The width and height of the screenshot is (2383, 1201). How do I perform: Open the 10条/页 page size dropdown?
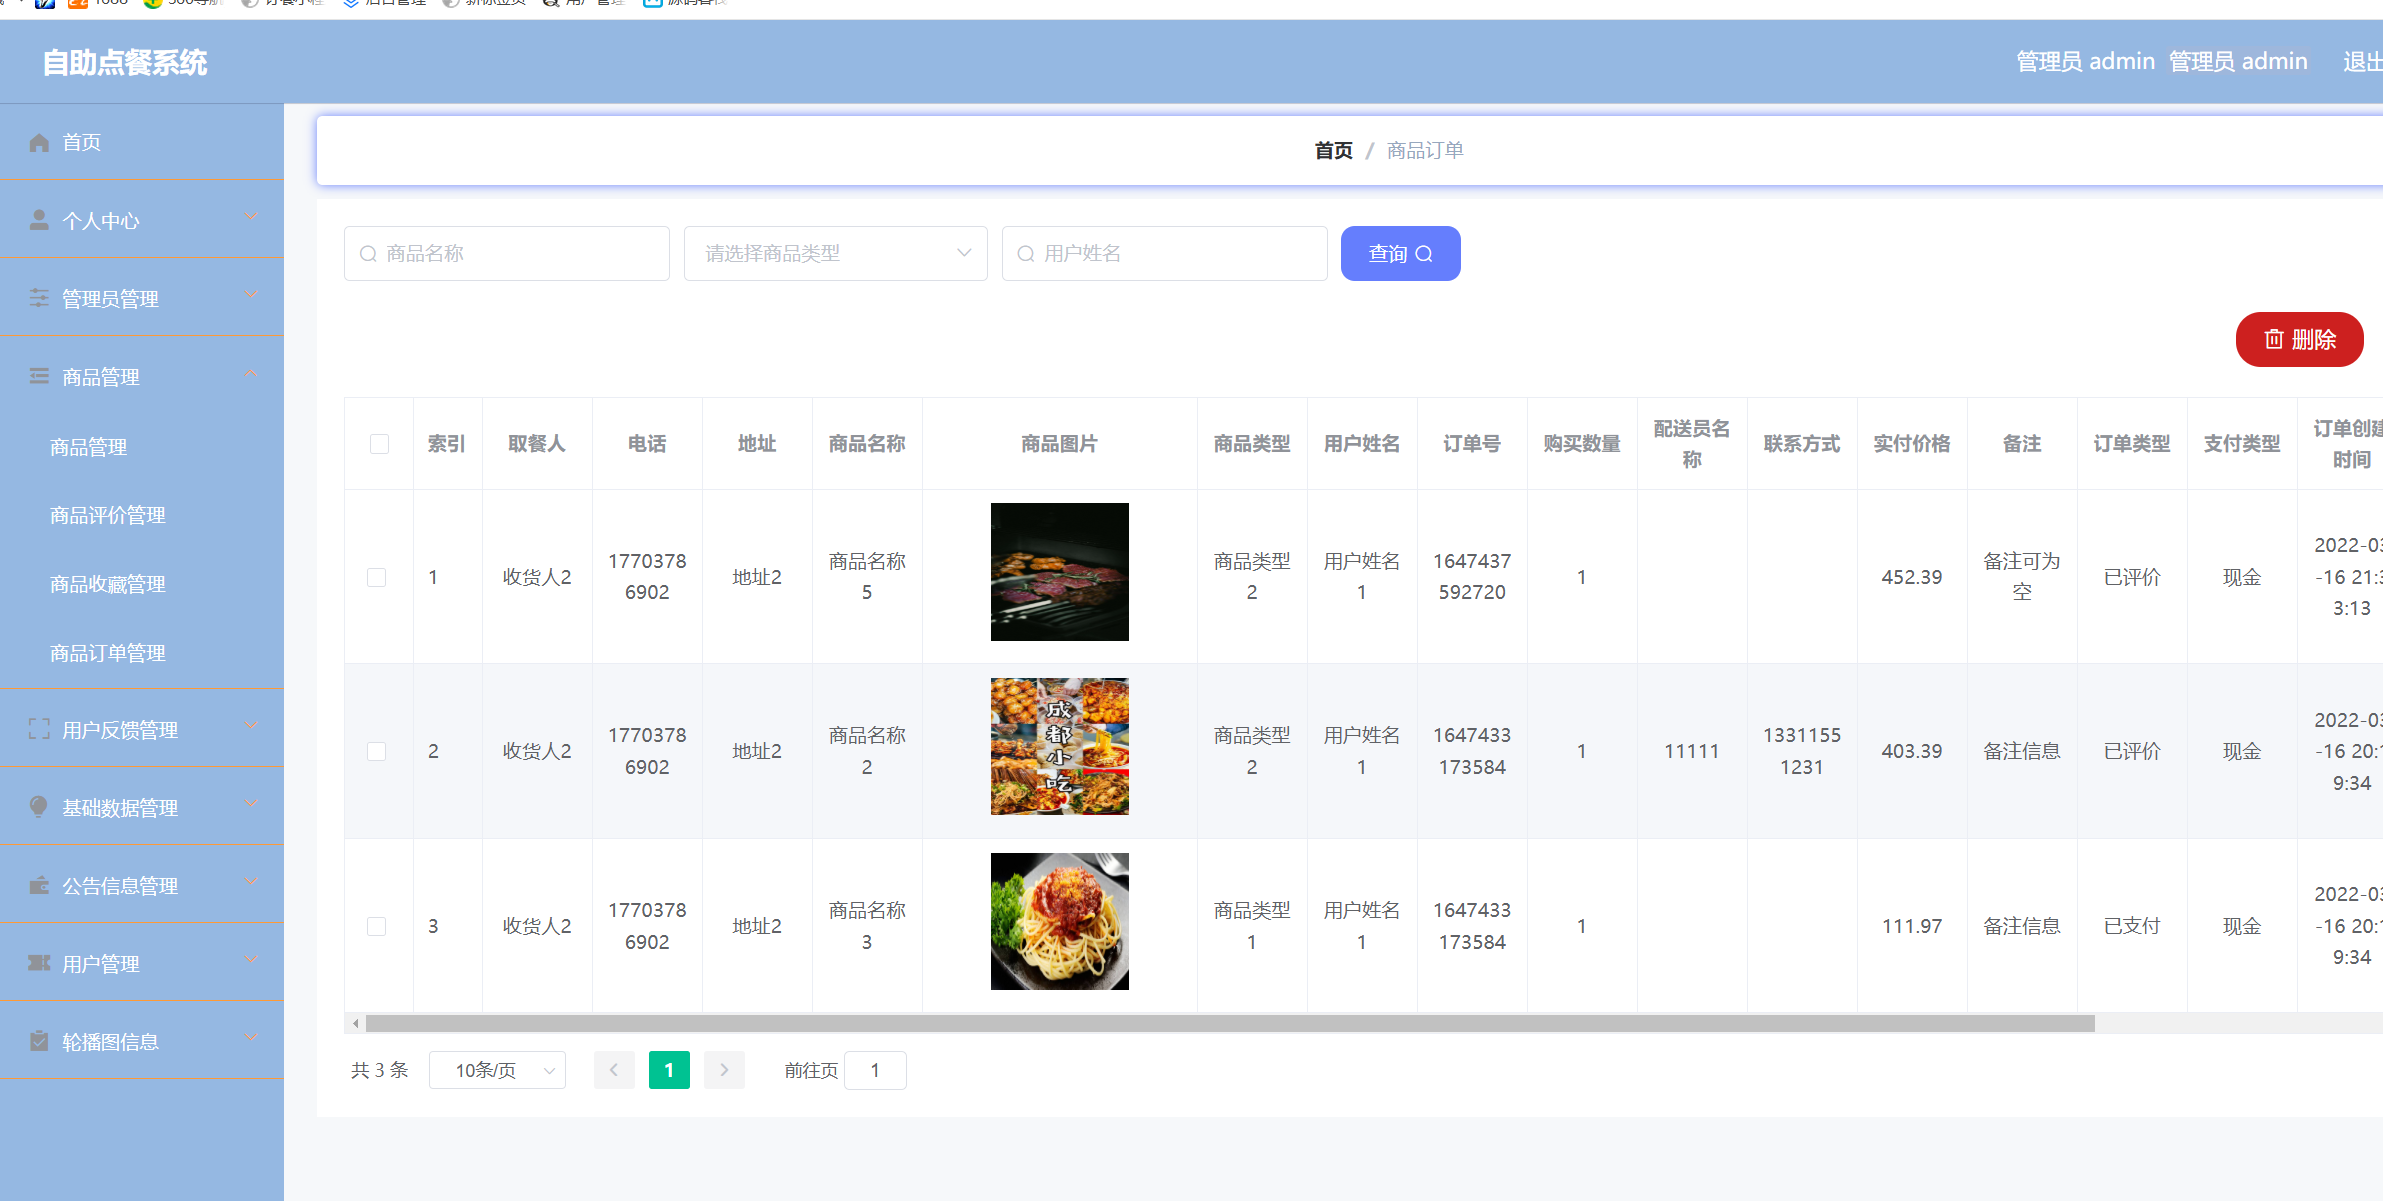[497, 1070]
